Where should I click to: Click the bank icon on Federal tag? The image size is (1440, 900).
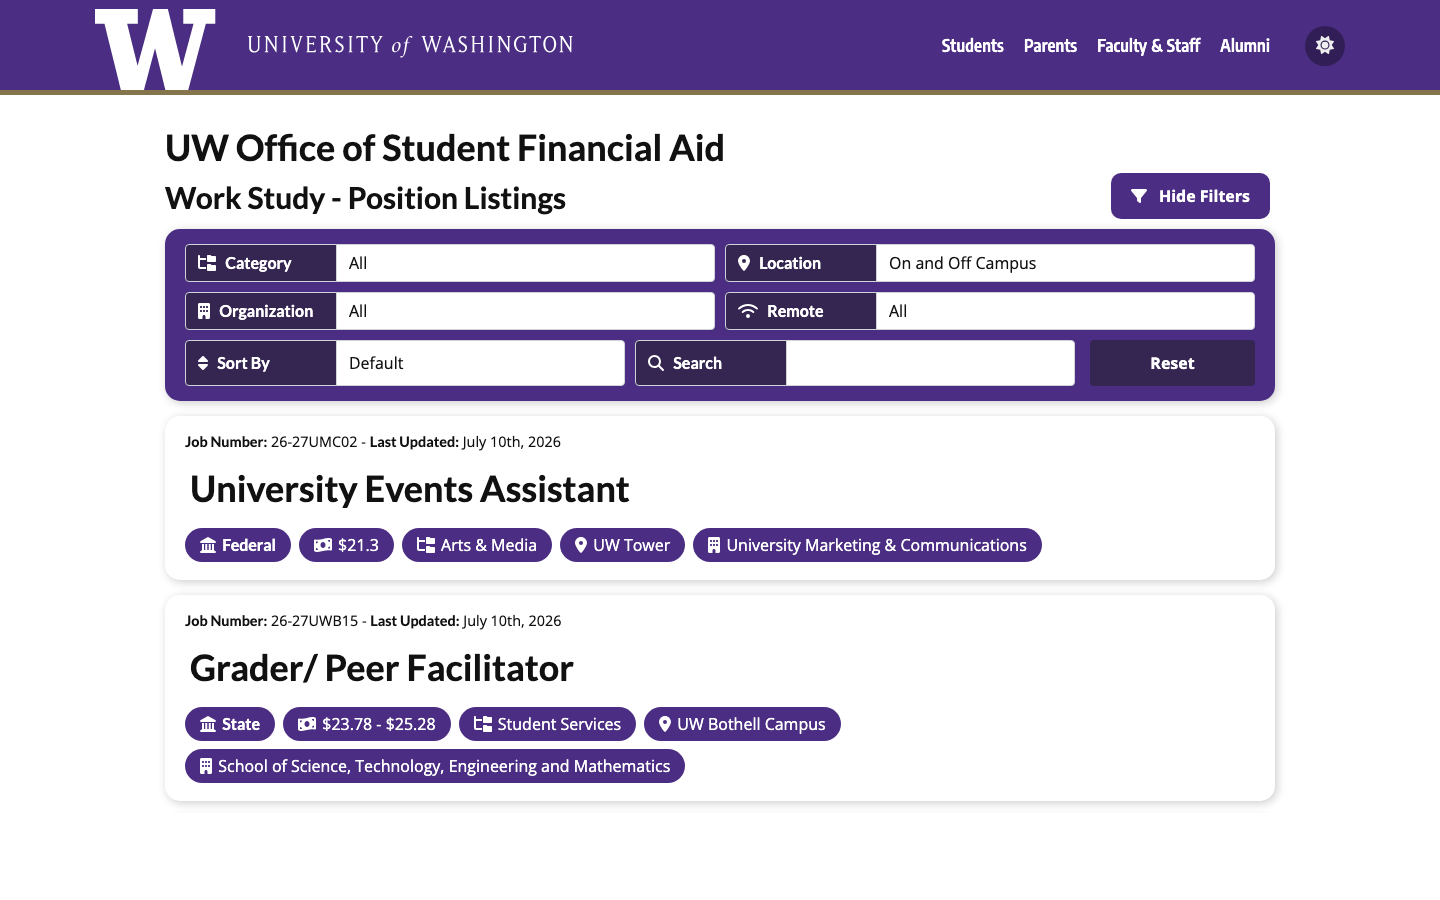[x=208, y=545]
